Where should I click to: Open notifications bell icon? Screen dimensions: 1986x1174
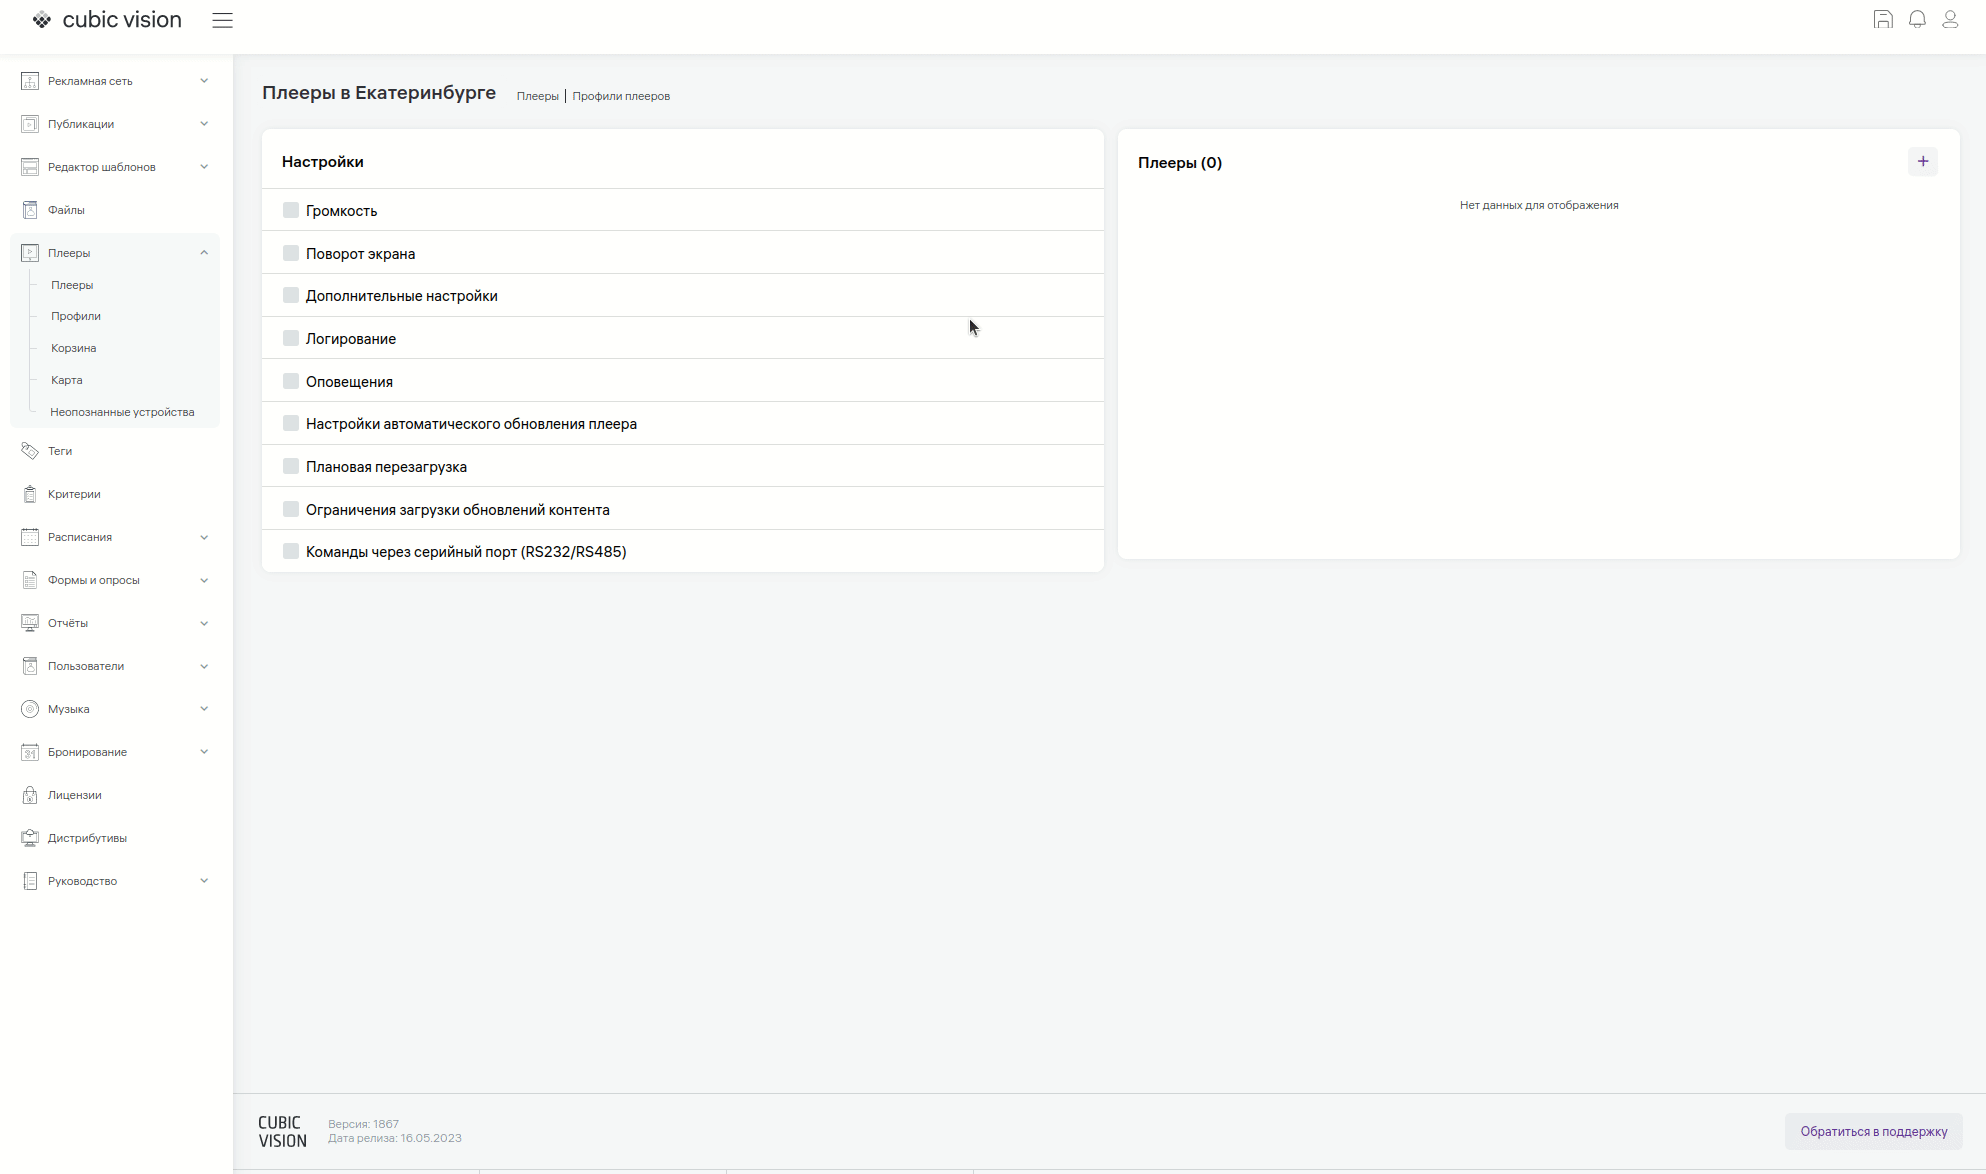pyautogui.click(x=1917, y=20)
